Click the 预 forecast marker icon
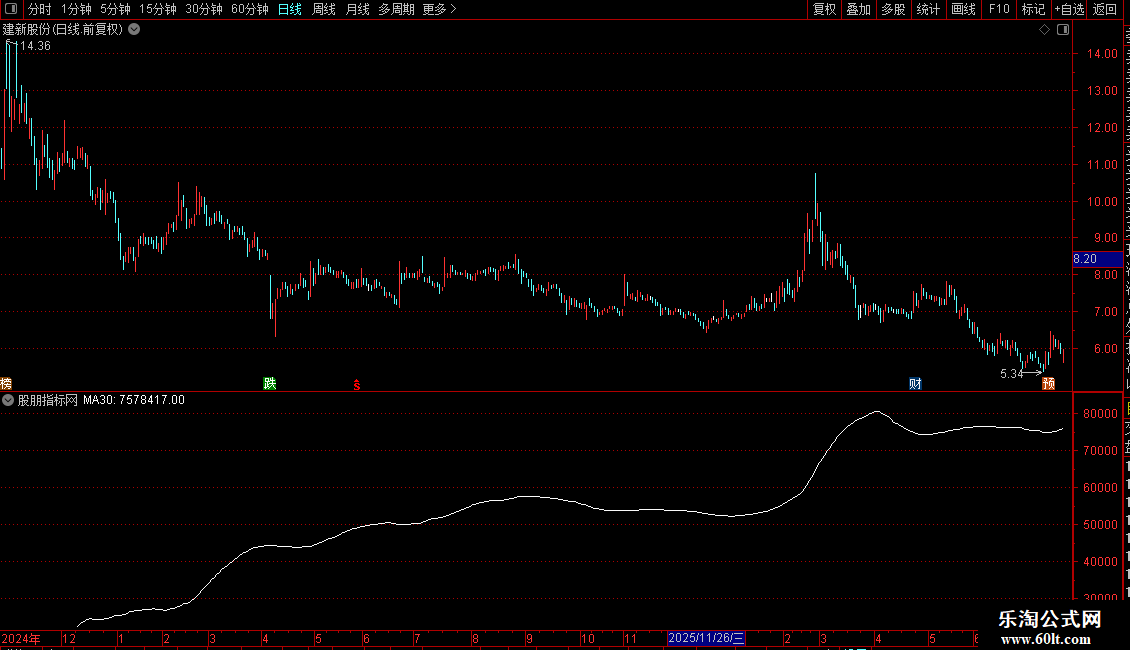The image size is (1130, 650). (x=1049, y=383)
